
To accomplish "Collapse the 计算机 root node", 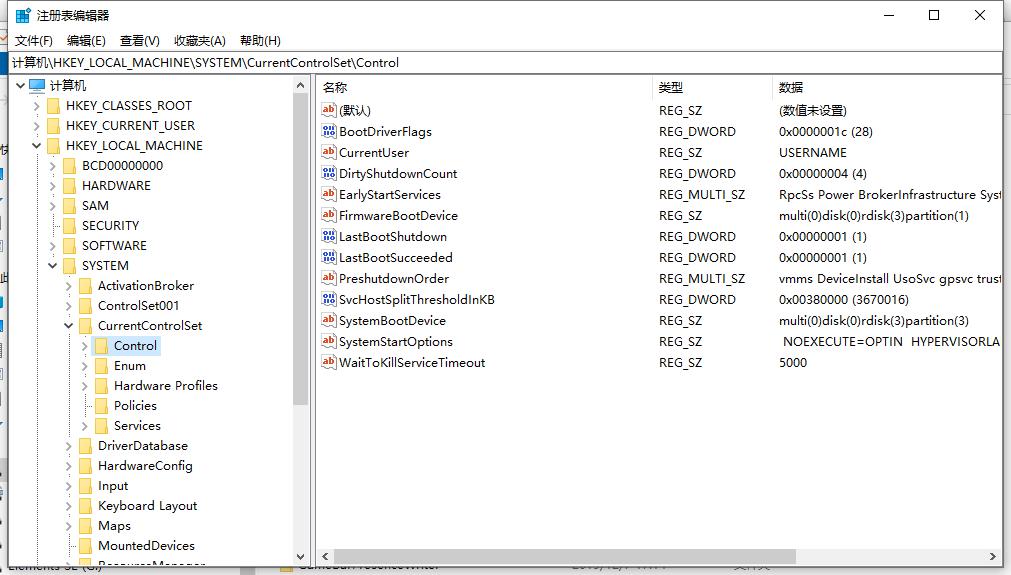I will (21, 85).
